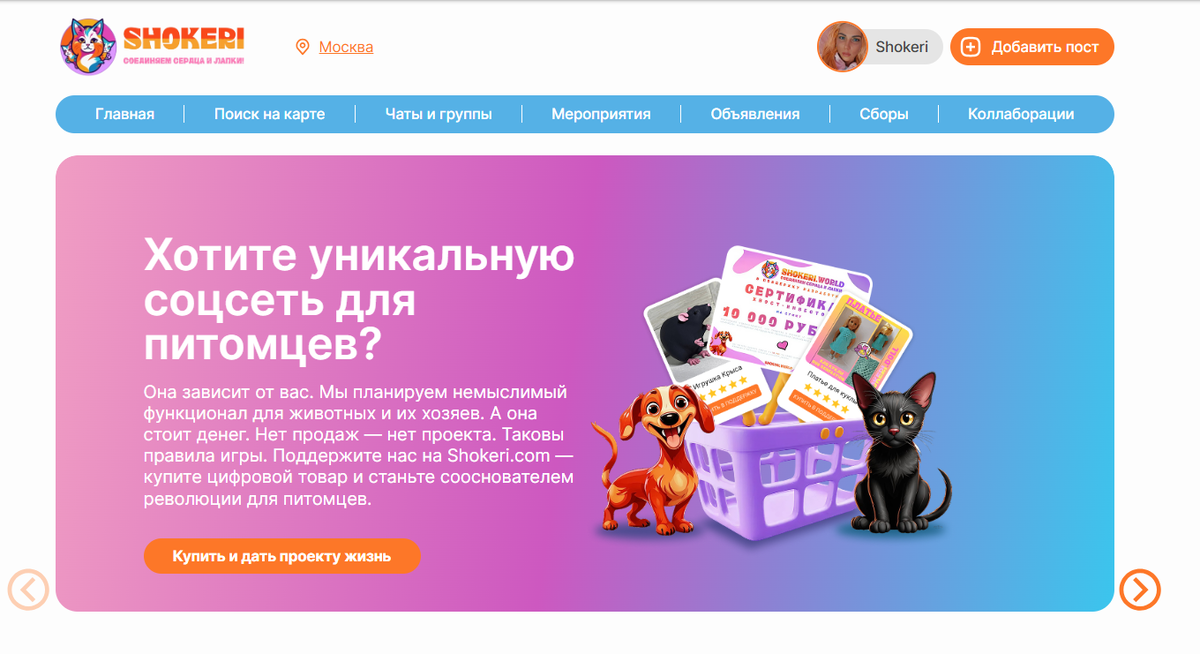
Task: Select Чаты и группы in navigation
Action: coord(438,114)
